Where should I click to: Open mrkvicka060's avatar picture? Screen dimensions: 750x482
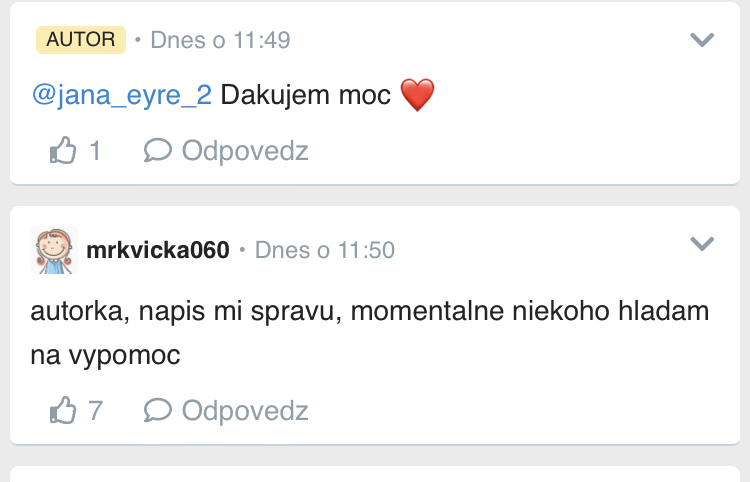click(x=55, y=249)
